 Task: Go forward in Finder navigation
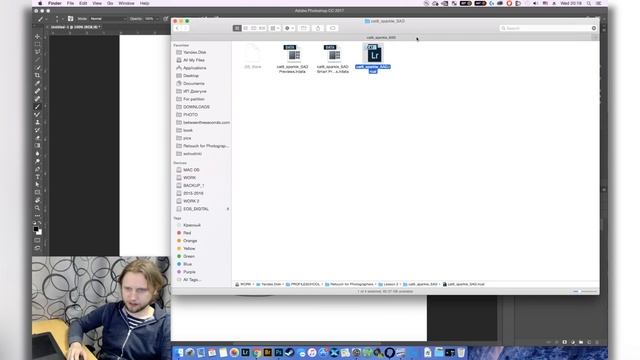point(185,28)
